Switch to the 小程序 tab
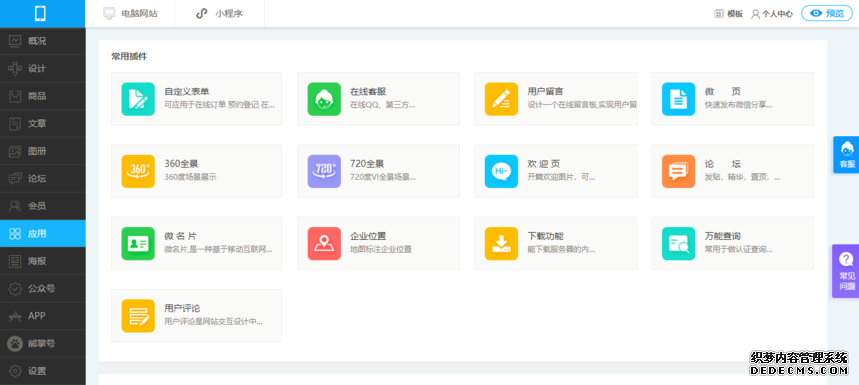859x385 pixels. click(220, 14)
